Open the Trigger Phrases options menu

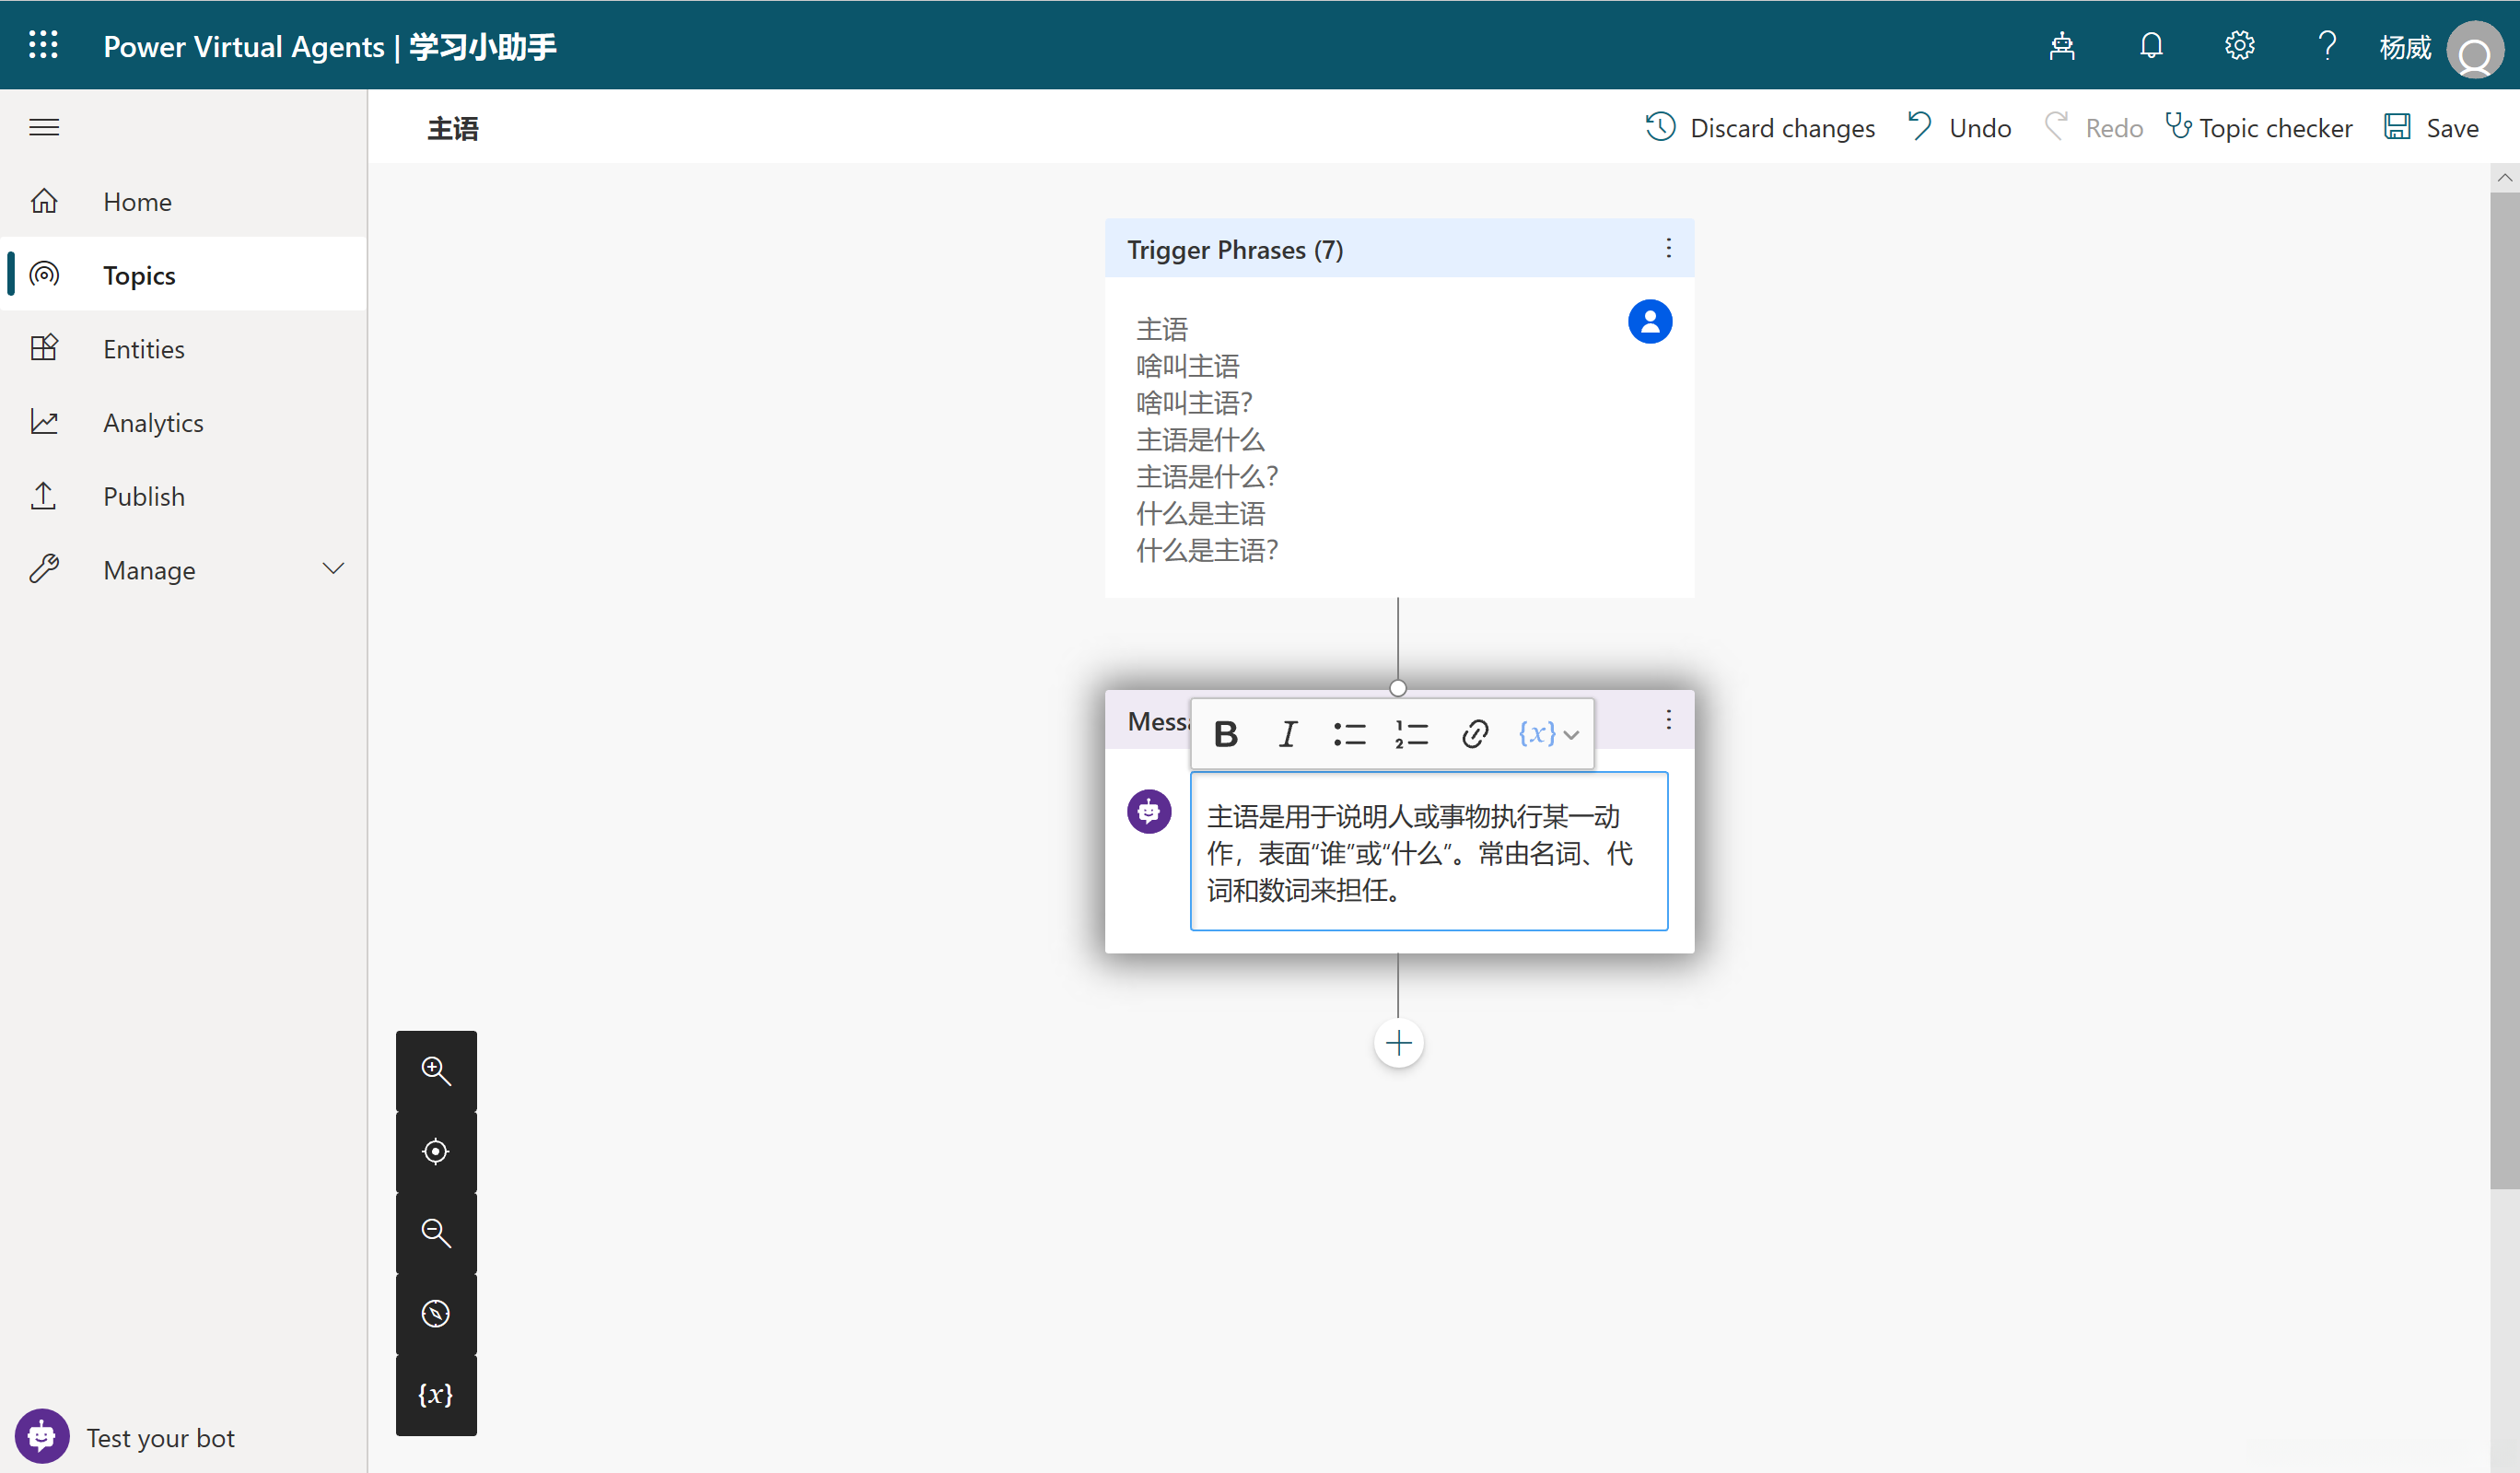pos(1668,248)
